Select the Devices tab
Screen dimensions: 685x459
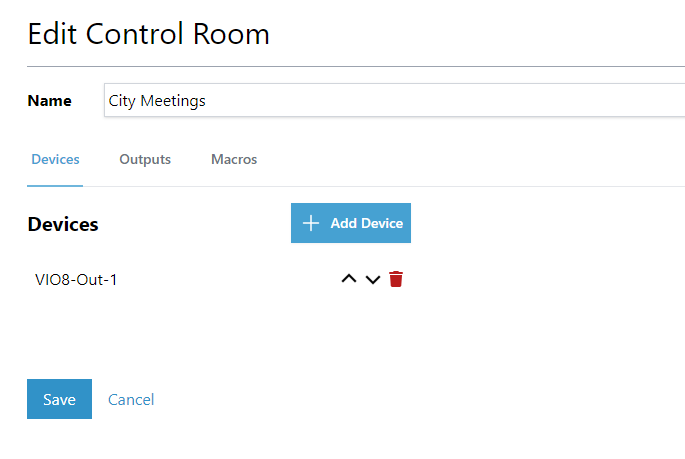click(x=55, y=159)
